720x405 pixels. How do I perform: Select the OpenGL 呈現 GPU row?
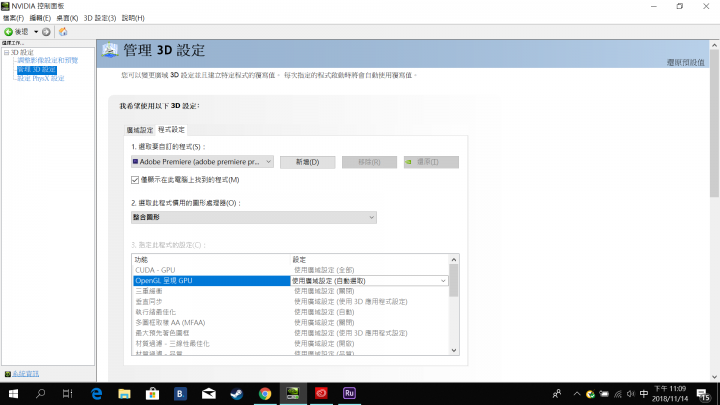[290, 281]
